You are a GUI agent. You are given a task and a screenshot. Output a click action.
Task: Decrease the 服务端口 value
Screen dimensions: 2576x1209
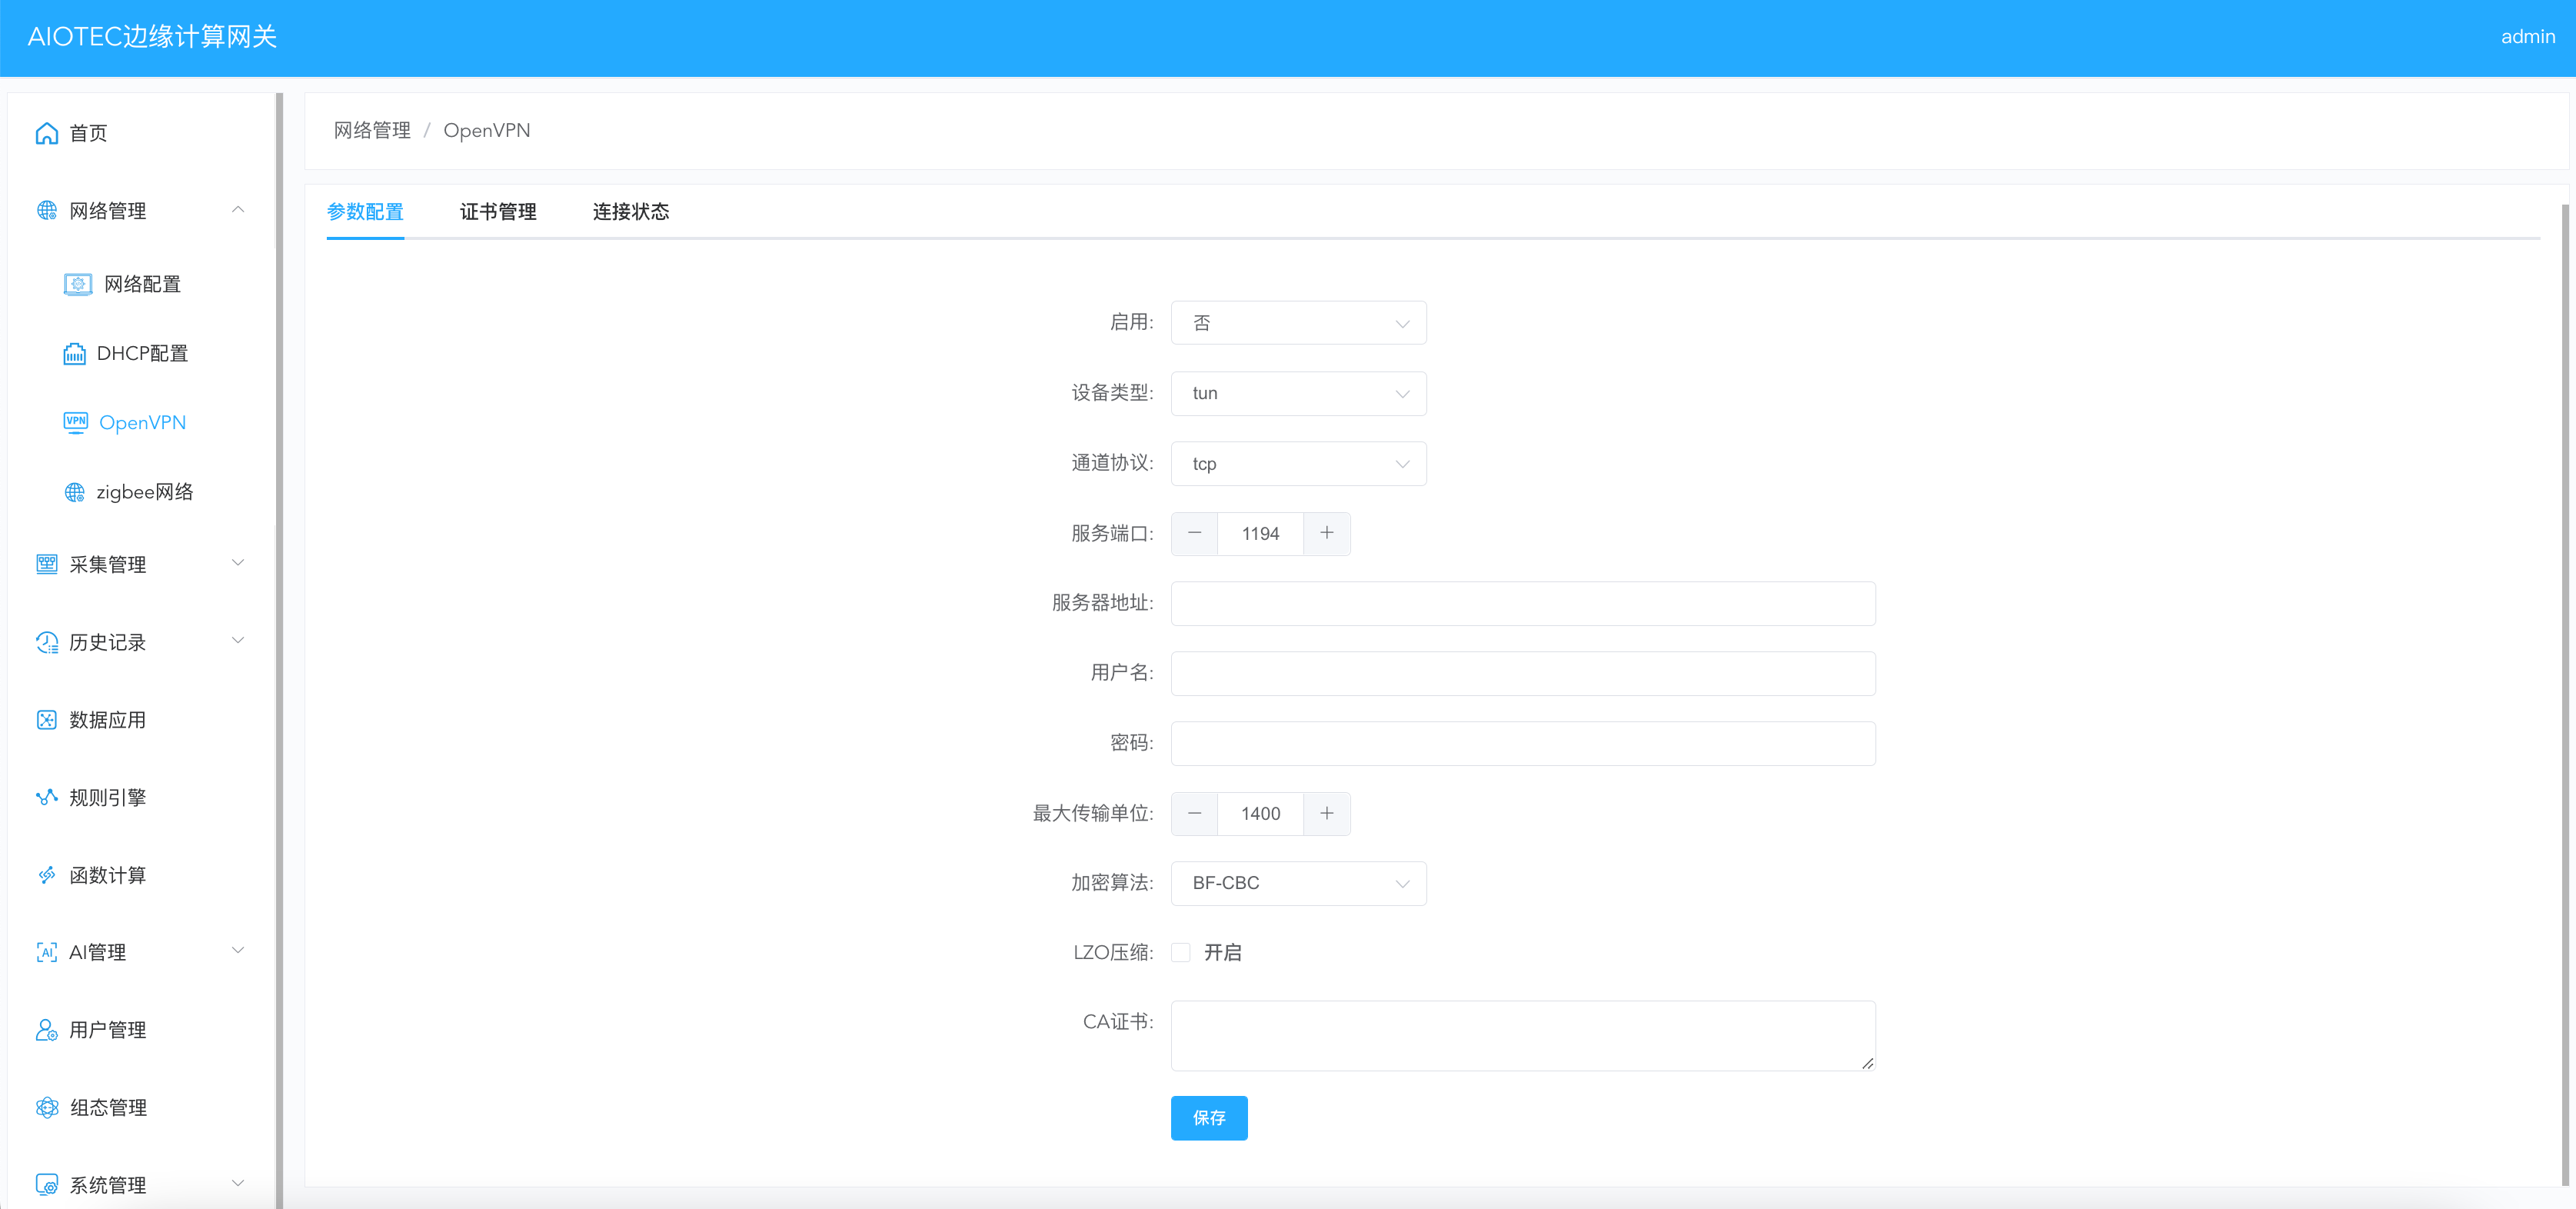pos(1195,533)
